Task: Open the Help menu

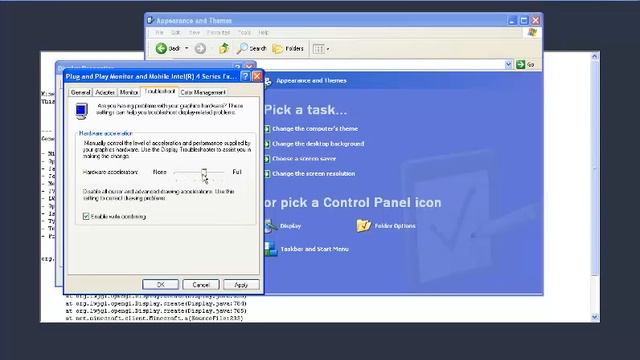Action: click(263, 32)
